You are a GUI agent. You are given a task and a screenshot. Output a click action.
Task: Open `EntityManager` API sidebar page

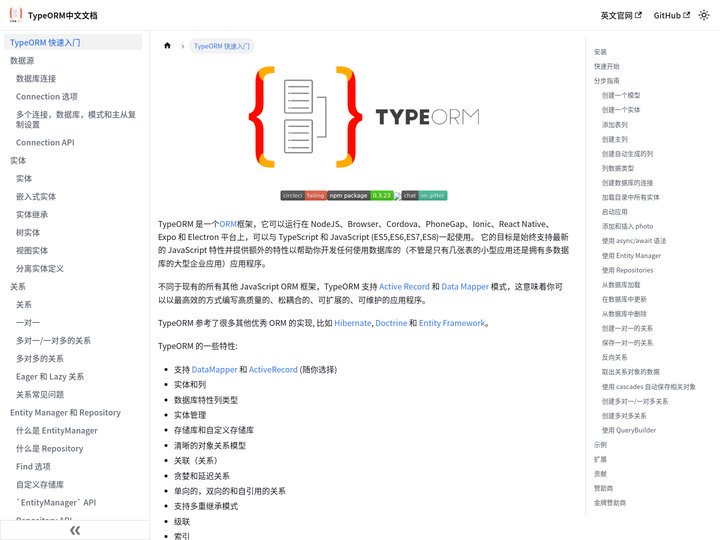56,502
